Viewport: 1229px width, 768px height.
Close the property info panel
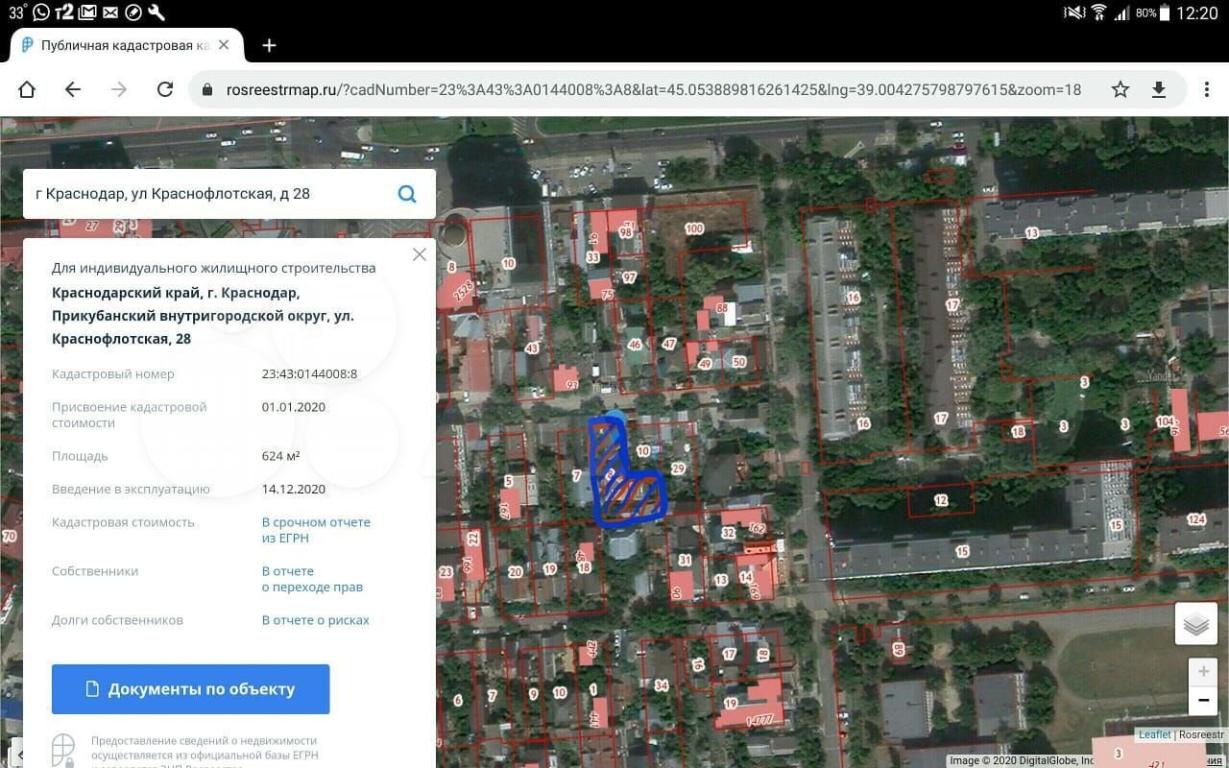point(419,255)
